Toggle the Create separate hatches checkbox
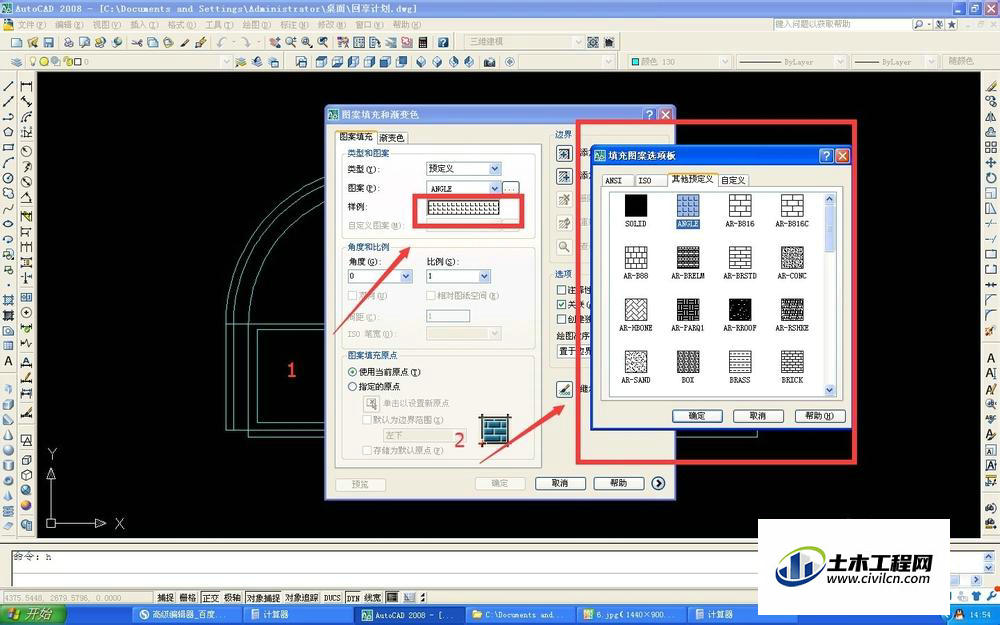This screenshot has height=625, width=1000. (x=562, y=319)
